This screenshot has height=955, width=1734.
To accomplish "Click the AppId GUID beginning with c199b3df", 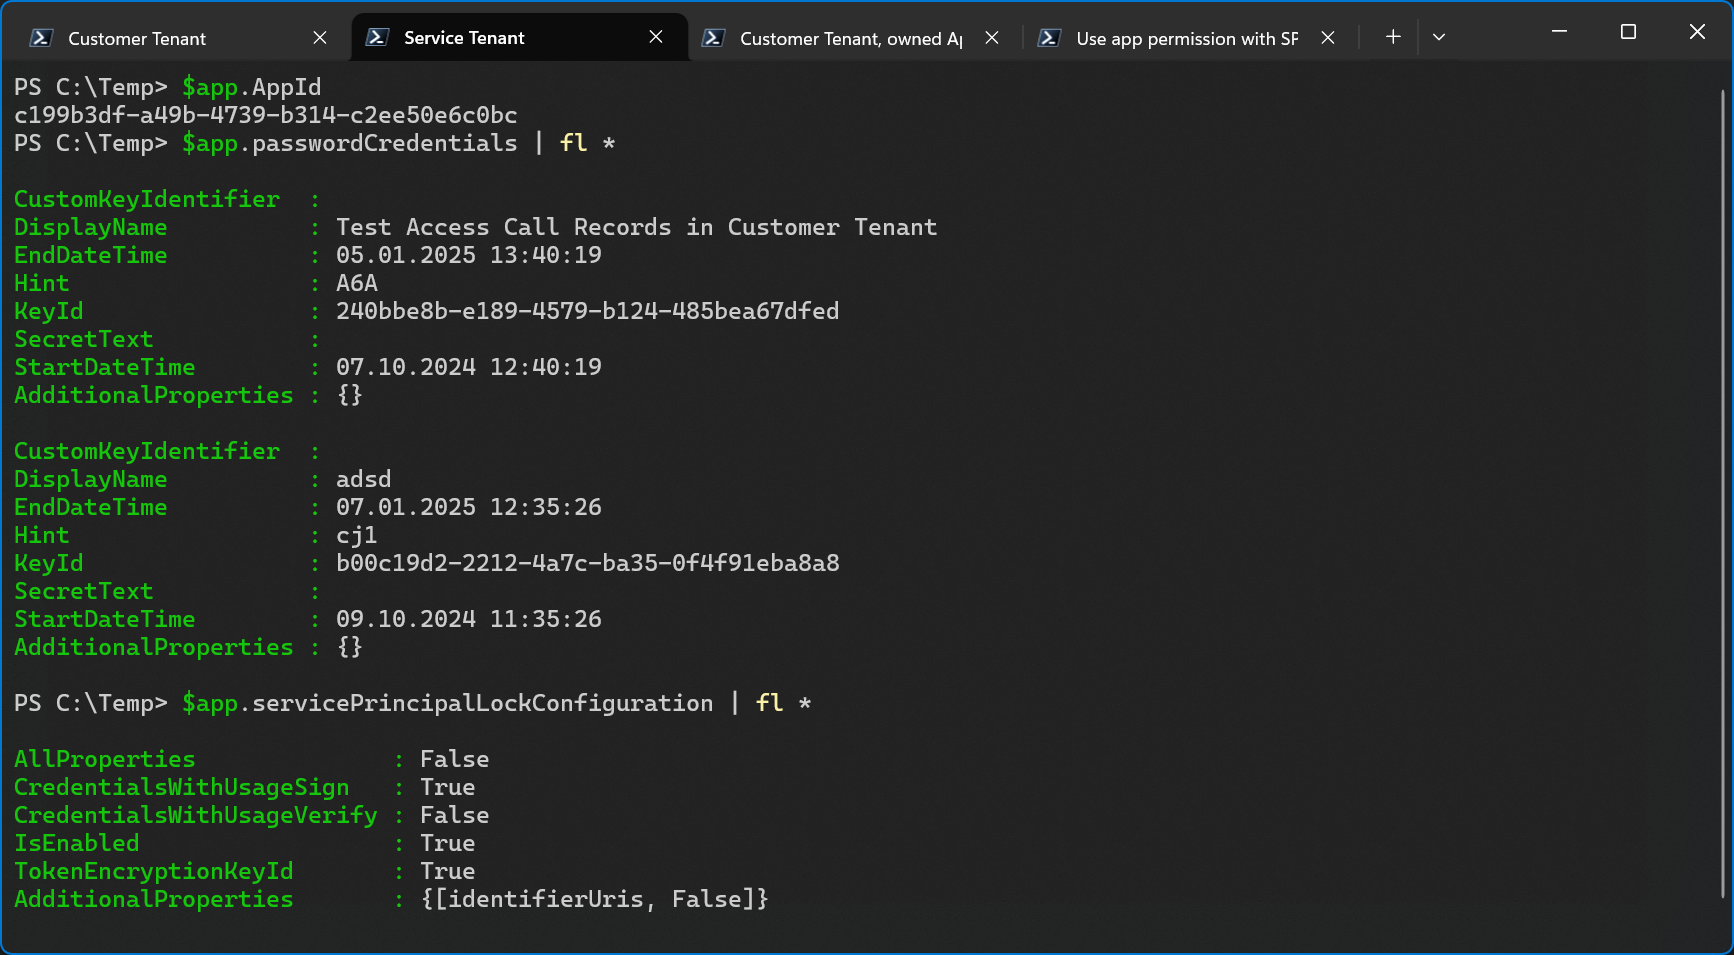I will [x=266, y=115].
